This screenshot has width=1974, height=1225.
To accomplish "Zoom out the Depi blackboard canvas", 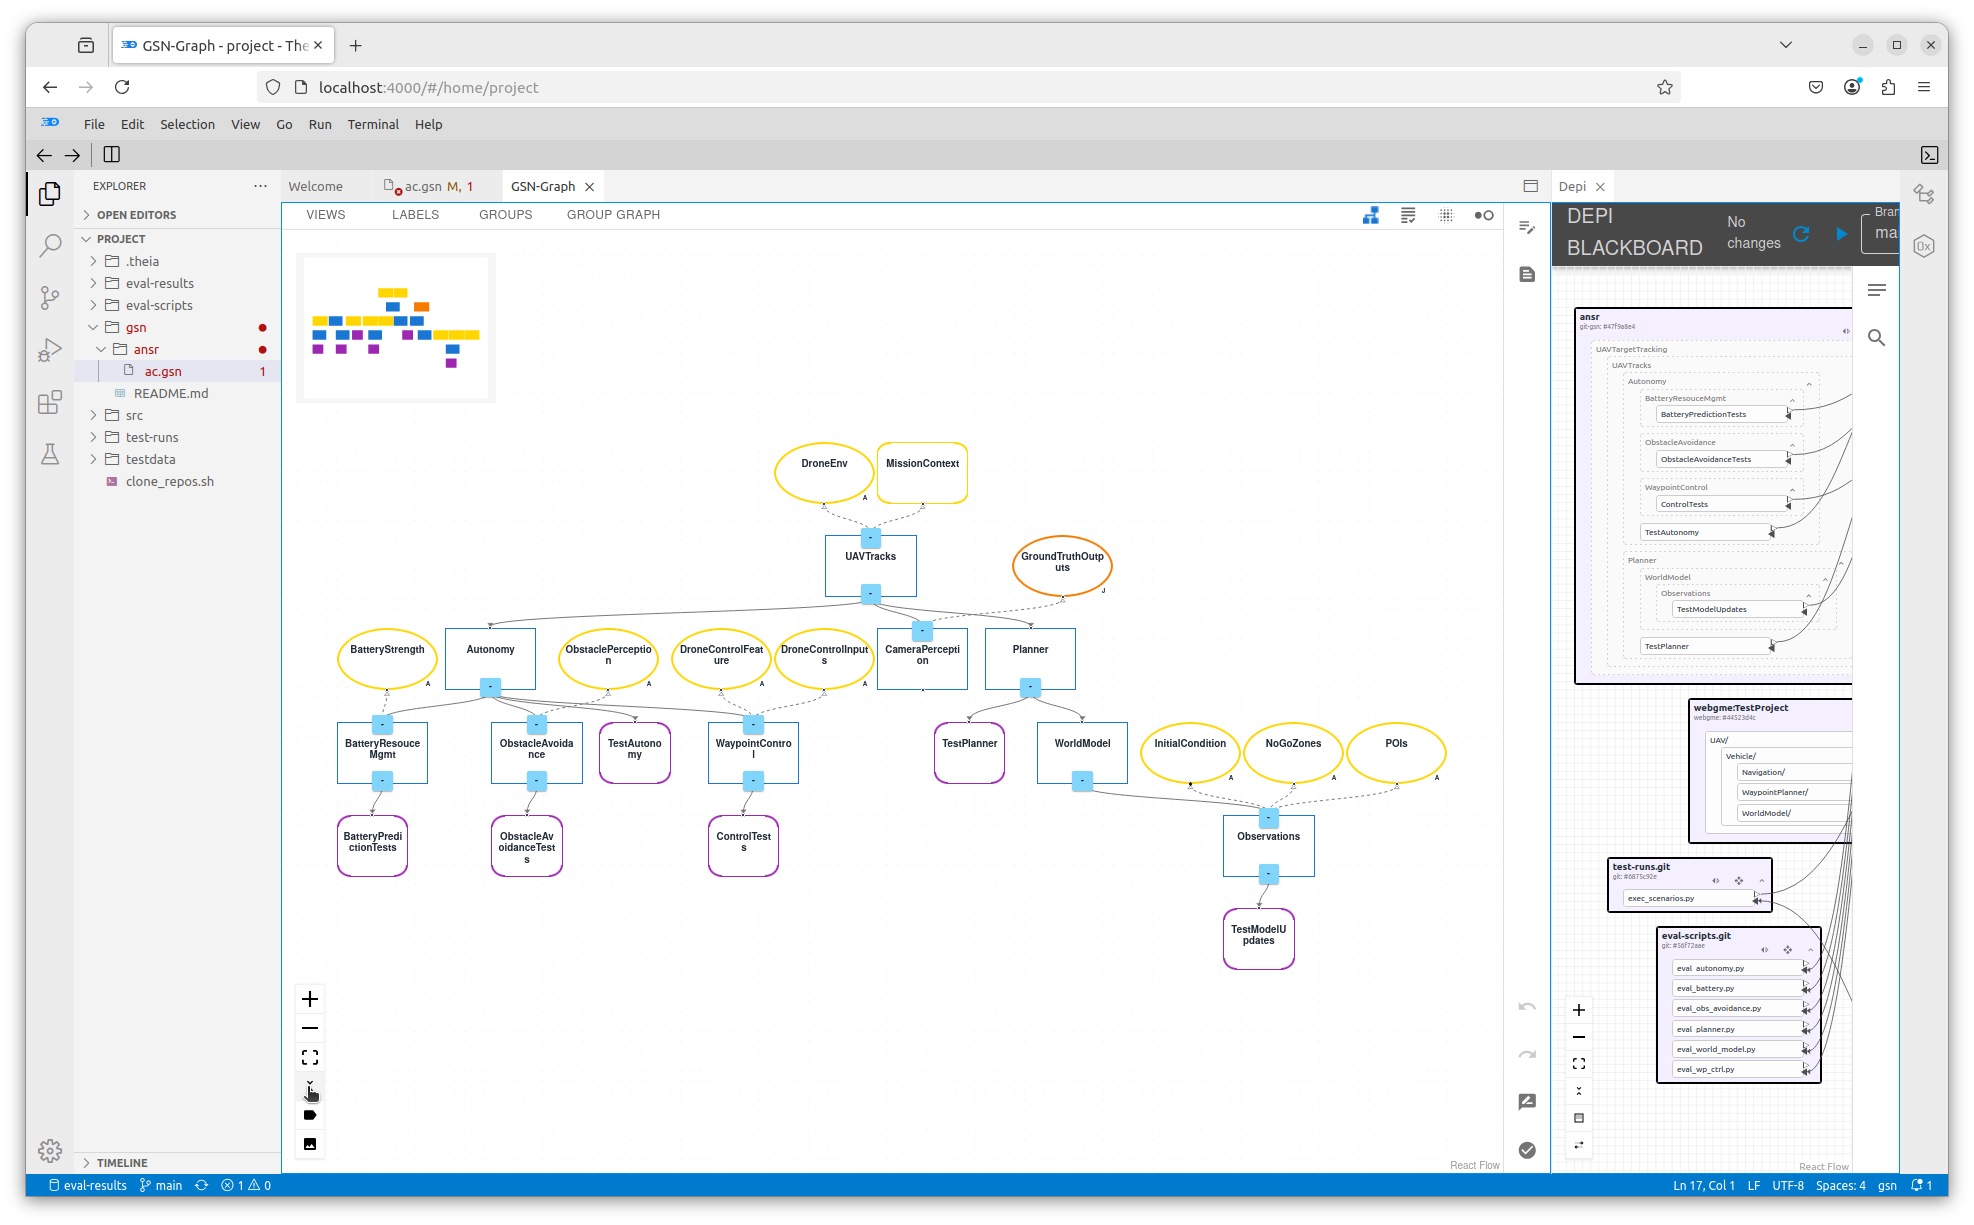I will pyautogui.click(x=1579, y=1037).
